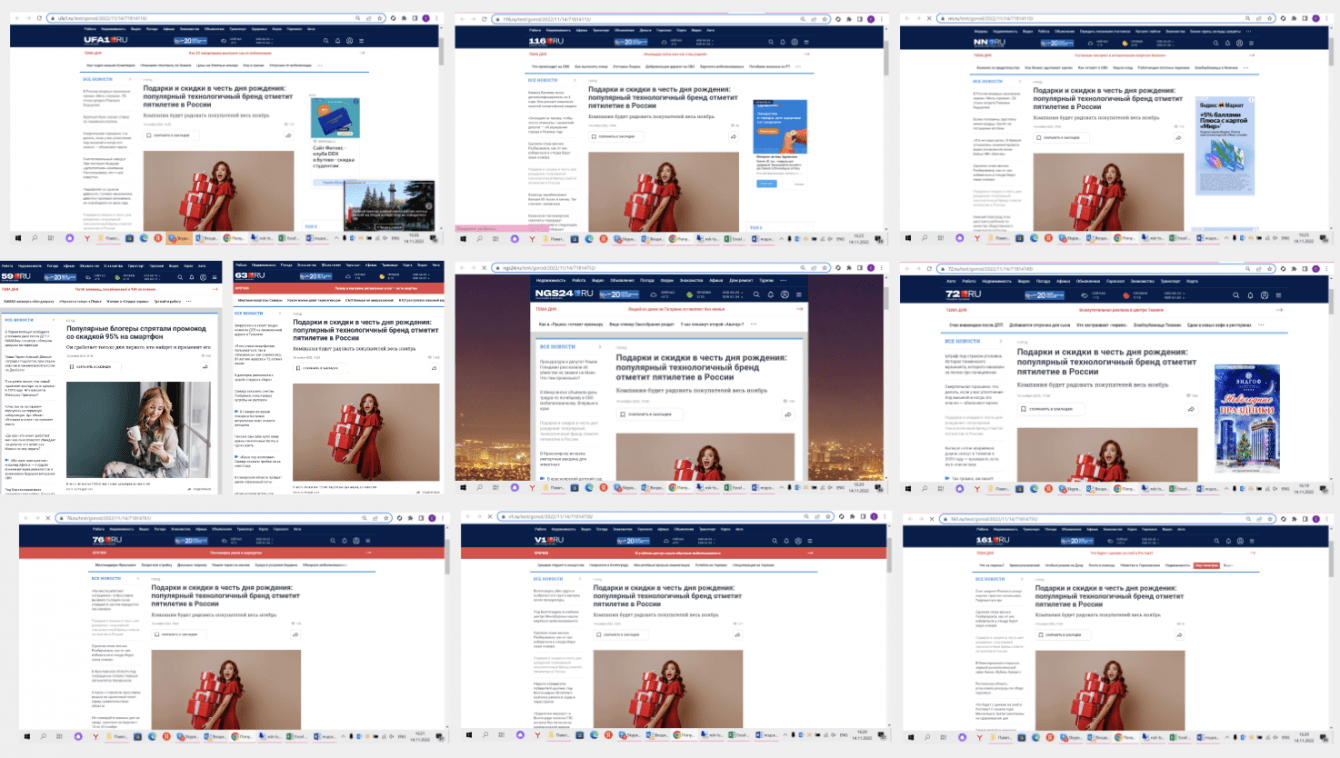Screen dimensions: 1340x758
Task: Open Туризм in NGS24.RU top navigation
Action: pos(767,281)
